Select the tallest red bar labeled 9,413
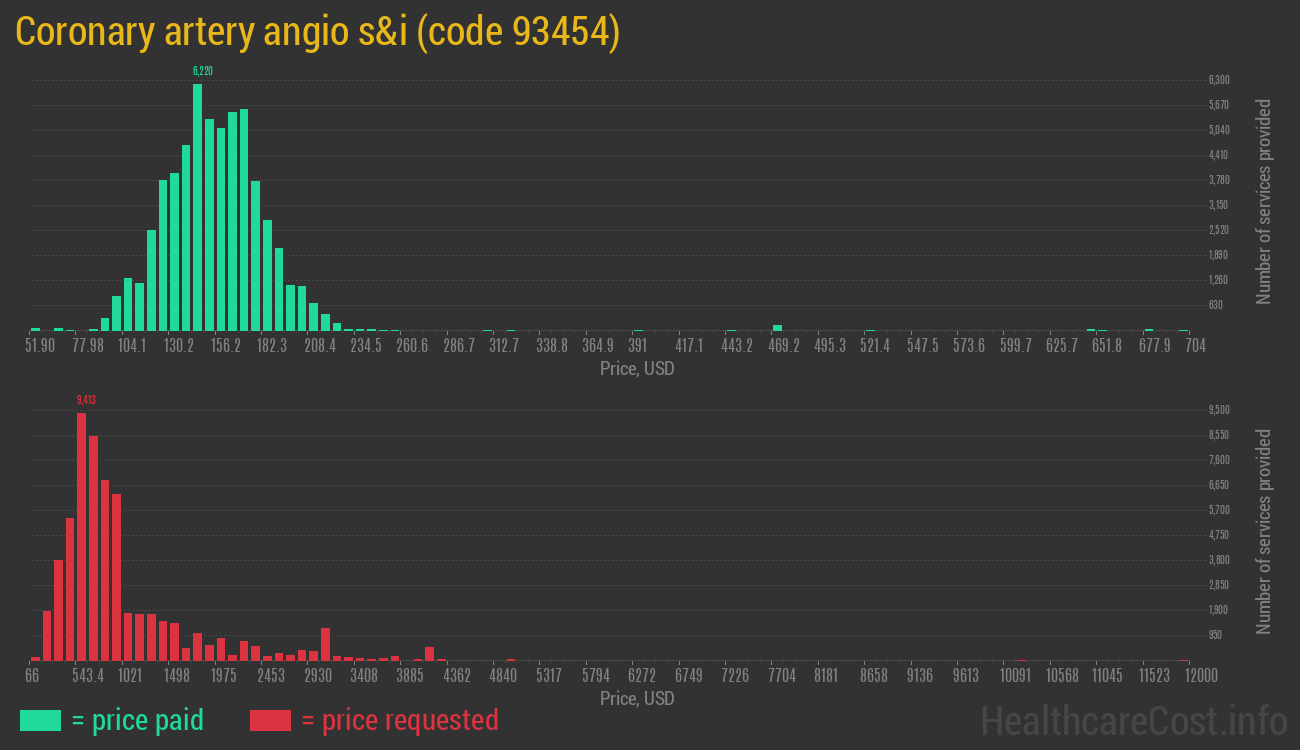1300x750 pixels. pos(81,536)
